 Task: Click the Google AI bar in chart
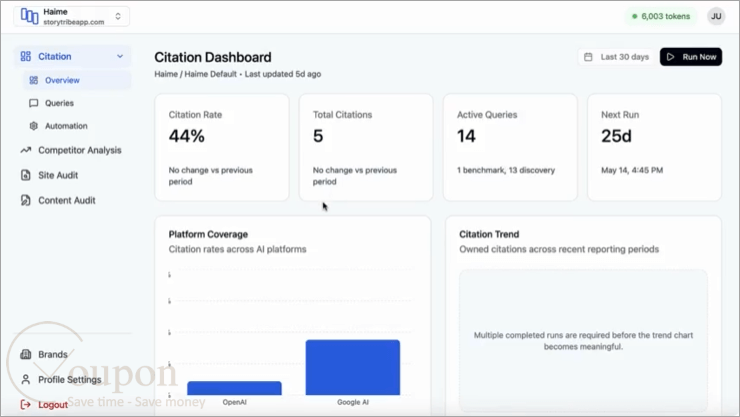353,367
